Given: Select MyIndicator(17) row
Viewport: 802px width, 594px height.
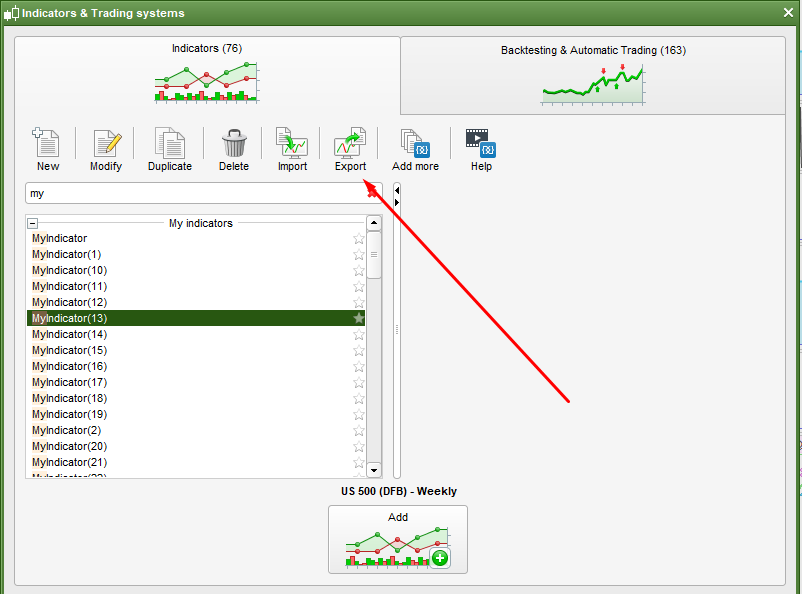Looking at the screenshot, I should [x=196, y=382].
